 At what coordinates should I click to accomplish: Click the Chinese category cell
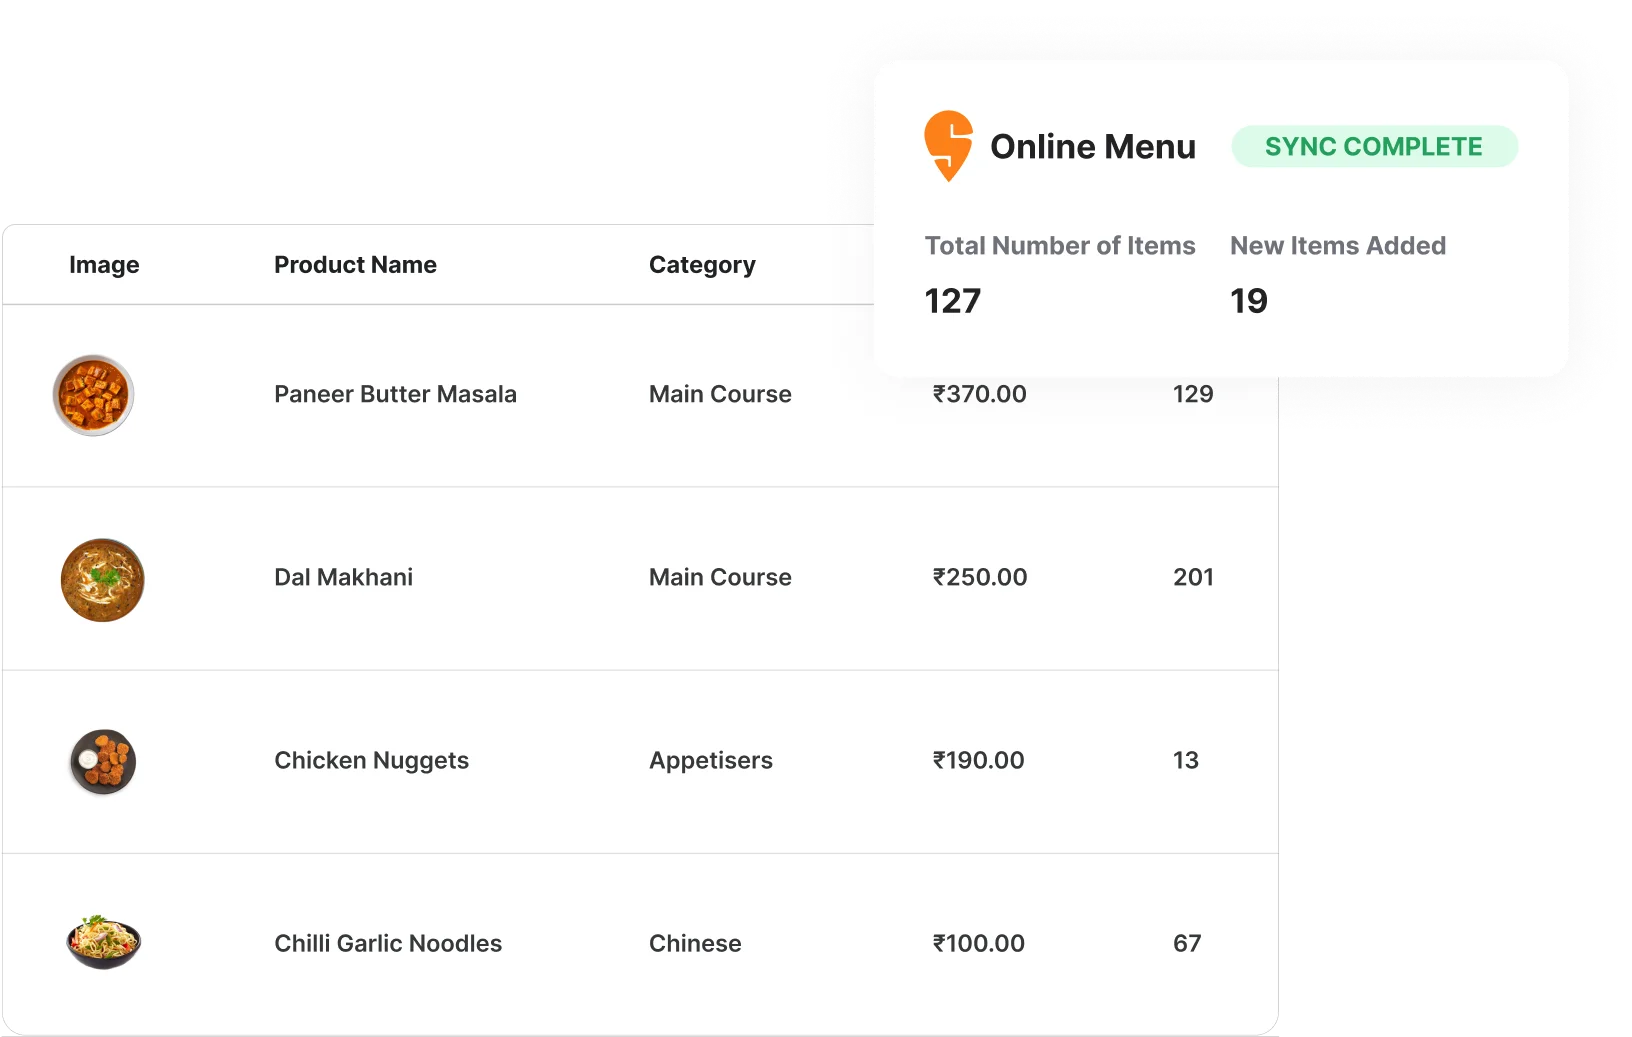pyautogui.click(x=695, y=943)
